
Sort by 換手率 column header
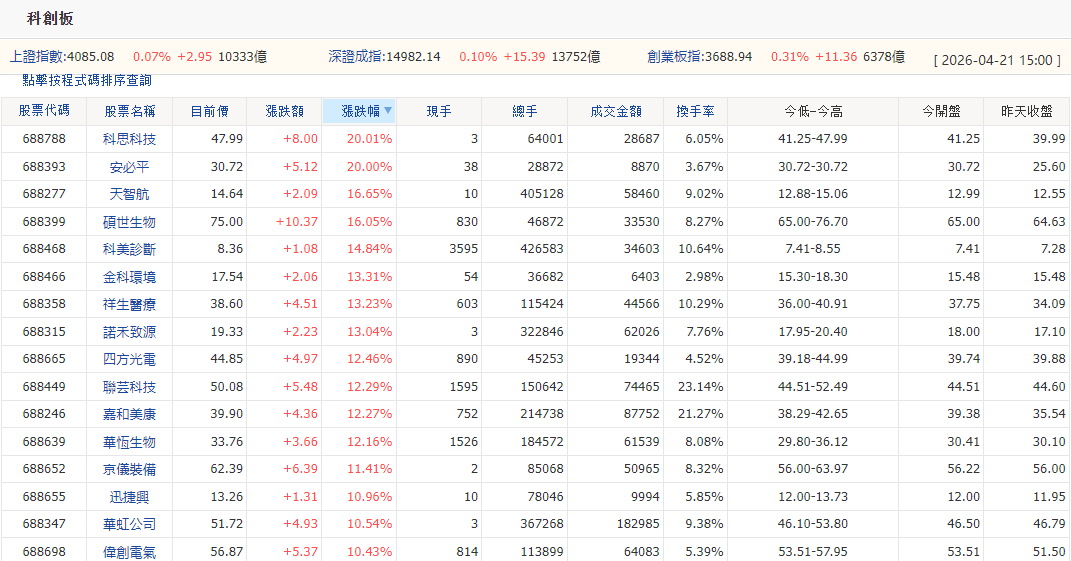pos(695,111)
